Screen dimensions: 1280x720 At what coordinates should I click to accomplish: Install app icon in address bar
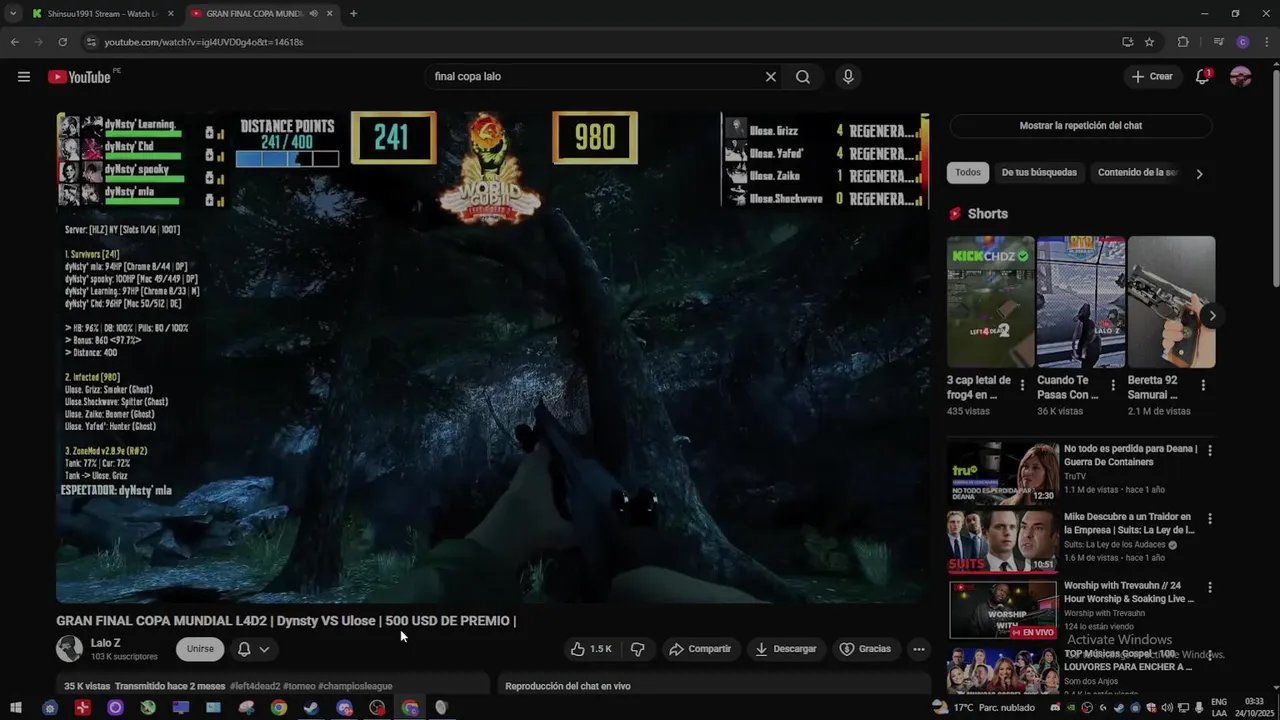[x=1127, y=42]
